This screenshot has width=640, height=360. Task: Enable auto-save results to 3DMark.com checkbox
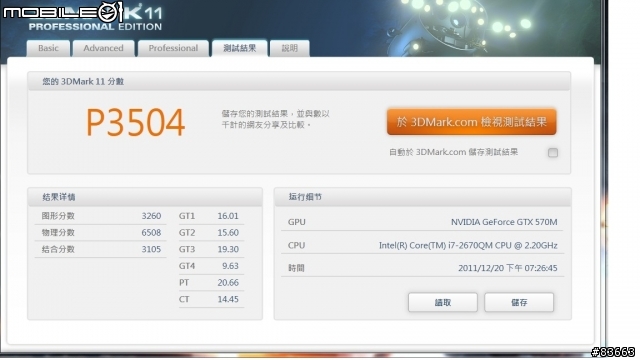coord(553,153)
